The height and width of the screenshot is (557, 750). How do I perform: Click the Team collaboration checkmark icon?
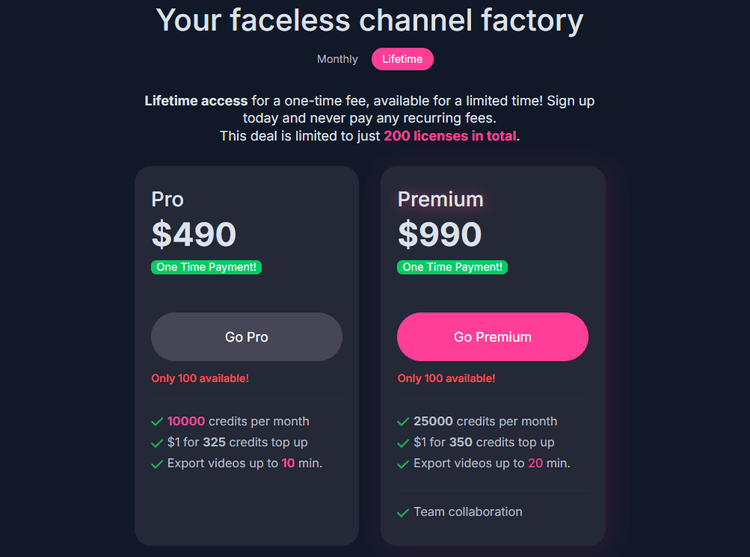pos(403,512)
